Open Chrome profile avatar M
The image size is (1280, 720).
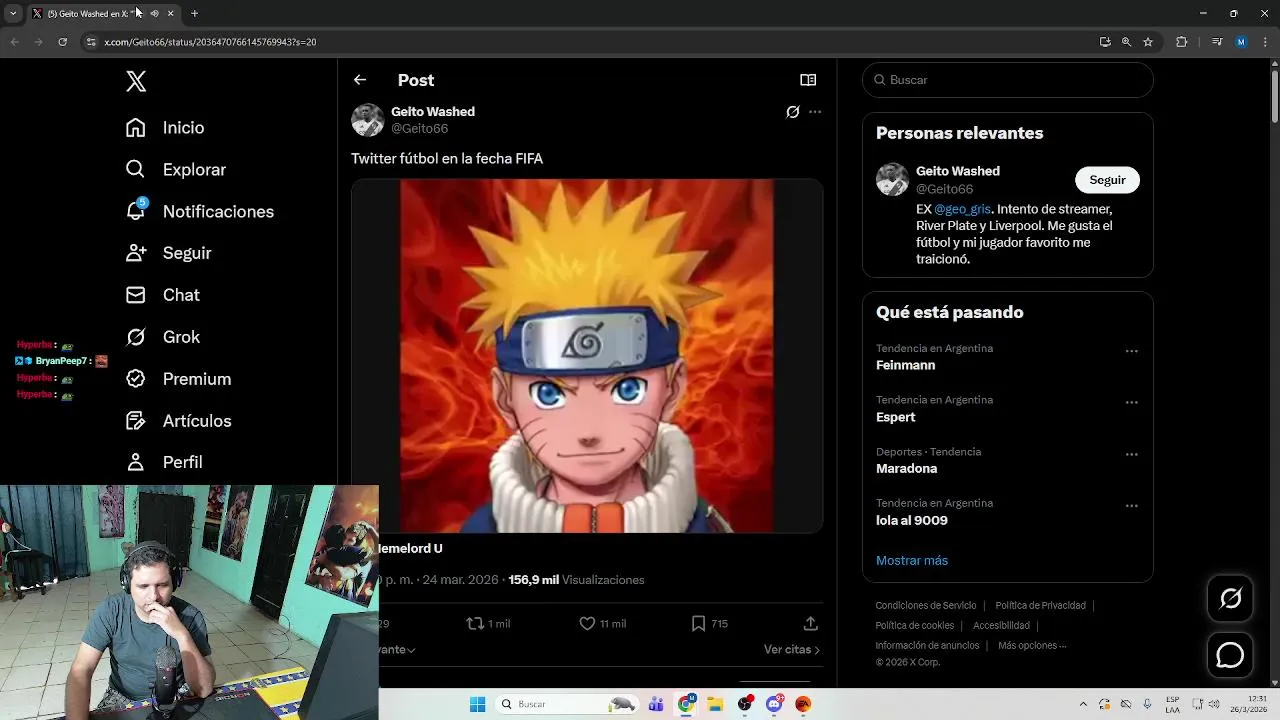tap(1241, 42)
